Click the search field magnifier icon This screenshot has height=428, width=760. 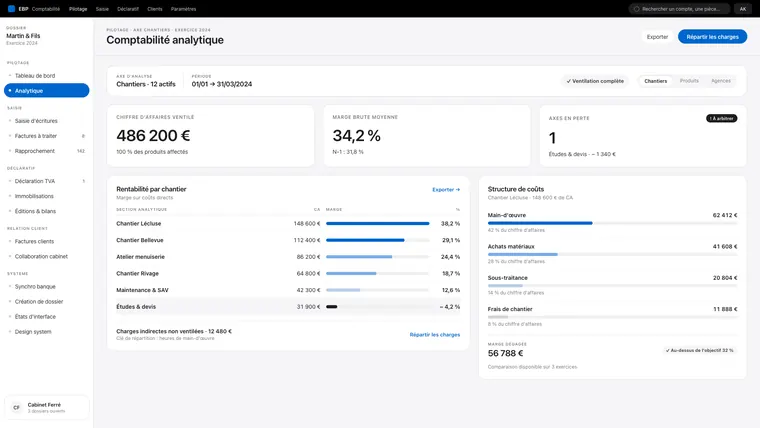636,9
